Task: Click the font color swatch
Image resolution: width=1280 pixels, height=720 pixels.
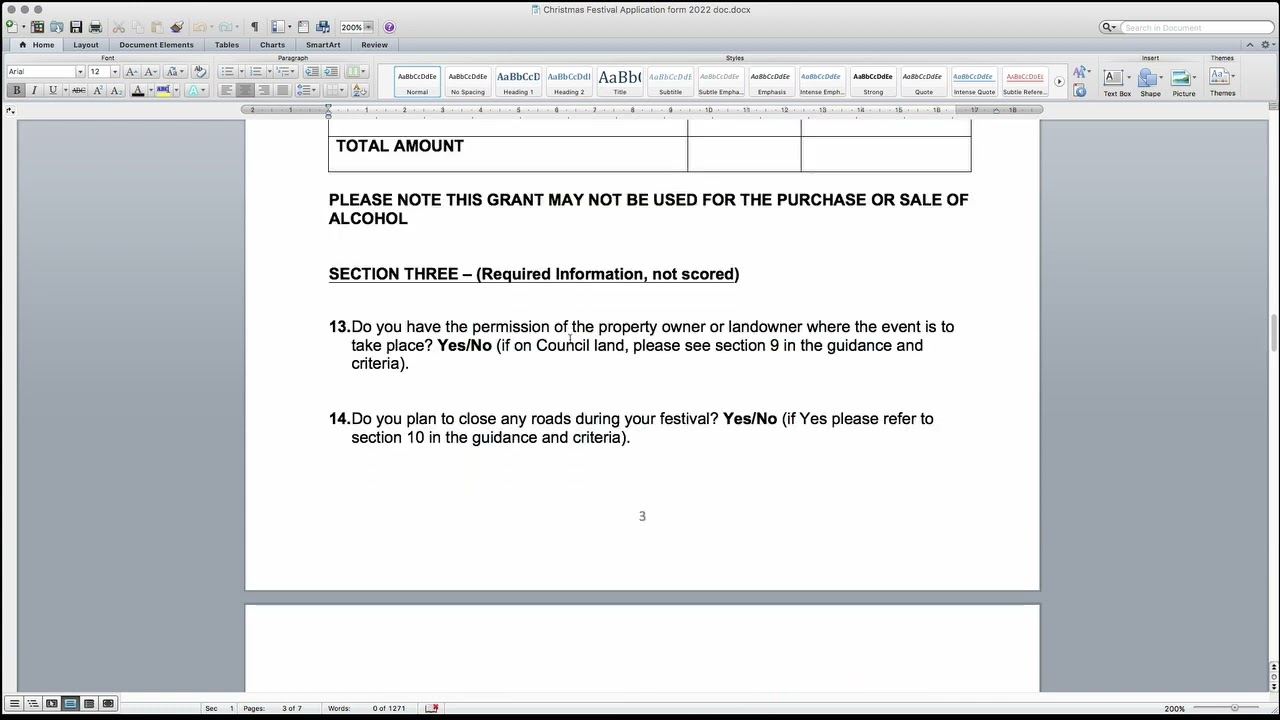Action: click(x=138, y=90)
